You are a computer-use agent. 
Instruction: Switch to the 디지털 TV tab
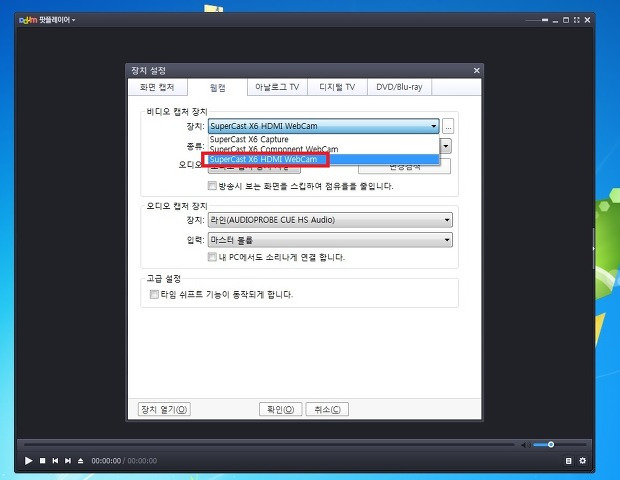pyautogui.click(x=337, y=87)
